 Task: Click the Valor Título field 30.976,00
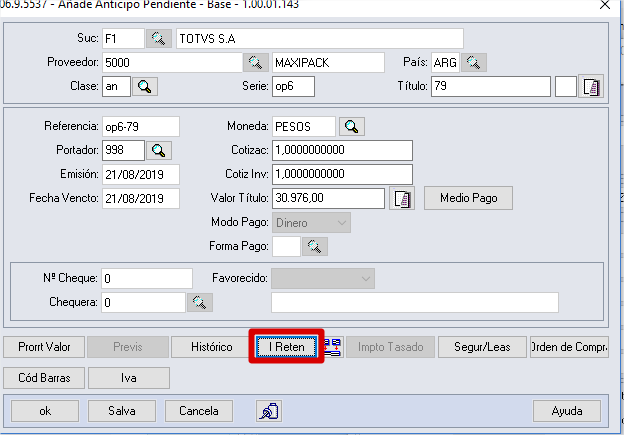tap(328, 198)
